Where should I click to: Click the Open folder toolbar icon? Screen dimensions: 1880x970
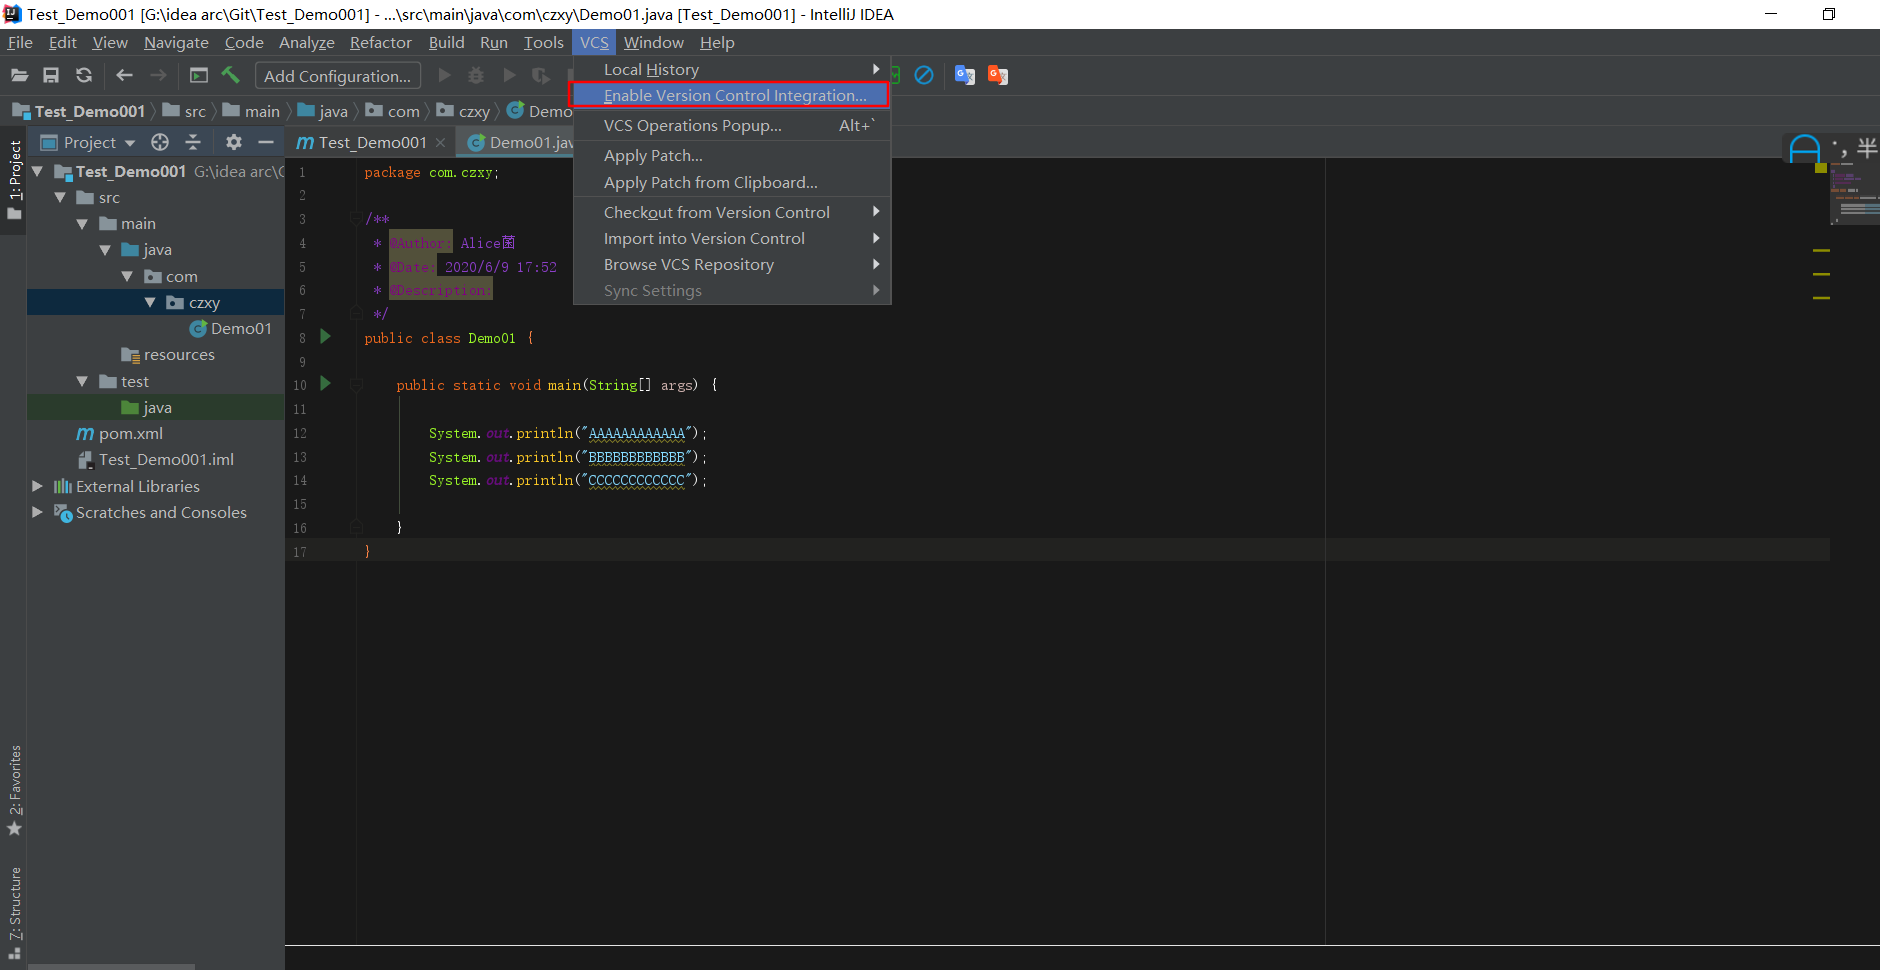[x=19, y=76]
